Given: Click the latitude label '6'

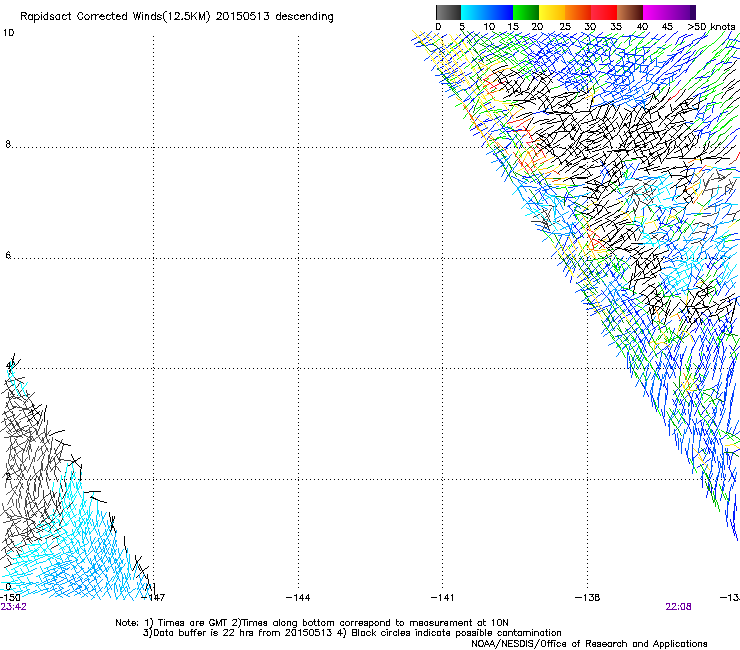Looking at the screenshot, I should pos(8,255).
